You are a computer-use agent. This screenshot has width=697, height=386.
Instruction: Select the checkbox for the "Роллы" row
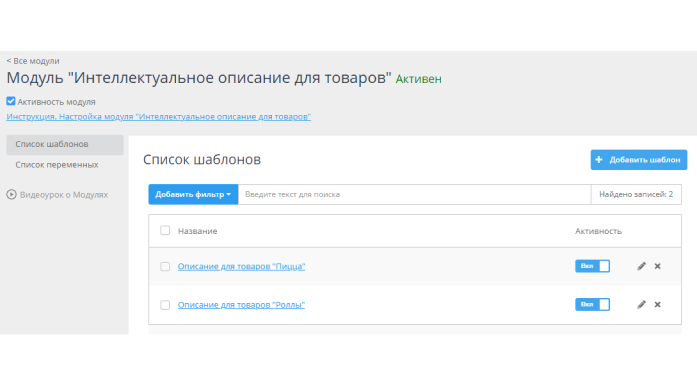click(x=165, y=305)
